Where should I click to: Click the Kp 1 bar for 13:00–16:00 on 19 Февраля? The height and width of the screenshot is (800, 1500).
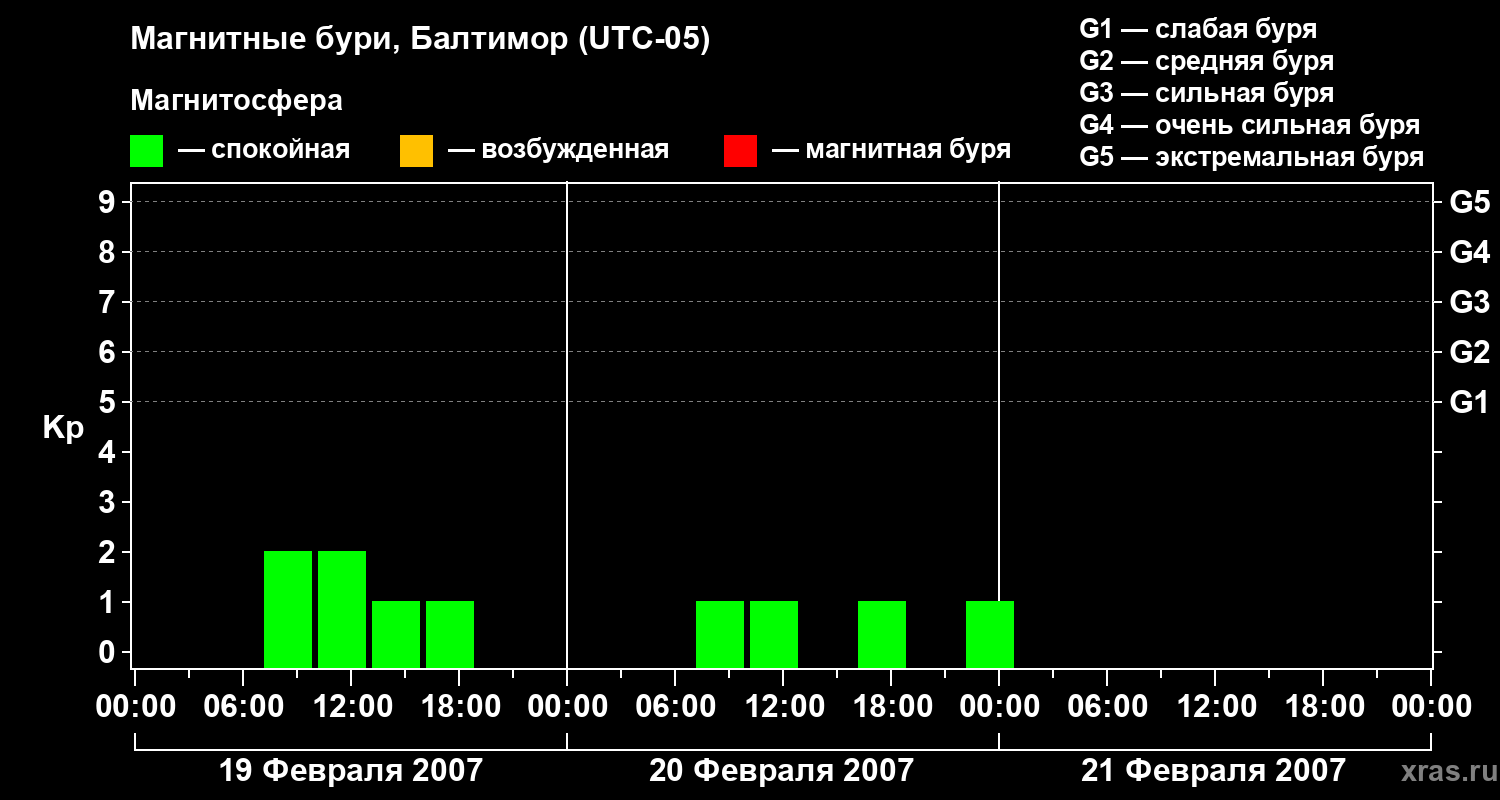click(396, 634)
